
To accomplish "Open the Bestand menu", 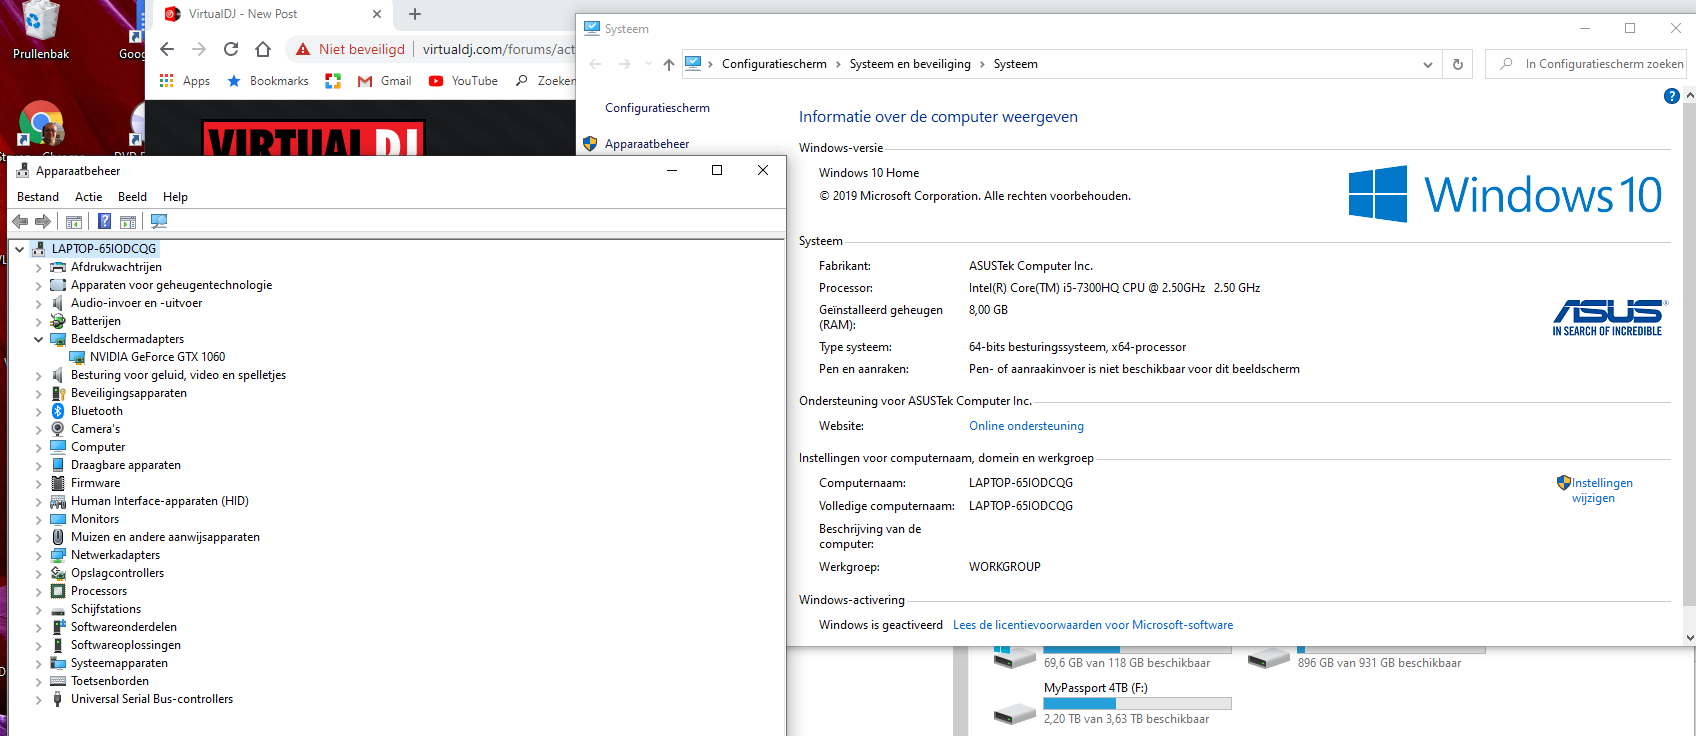I will pyautogui.click(x=38, y=197).
